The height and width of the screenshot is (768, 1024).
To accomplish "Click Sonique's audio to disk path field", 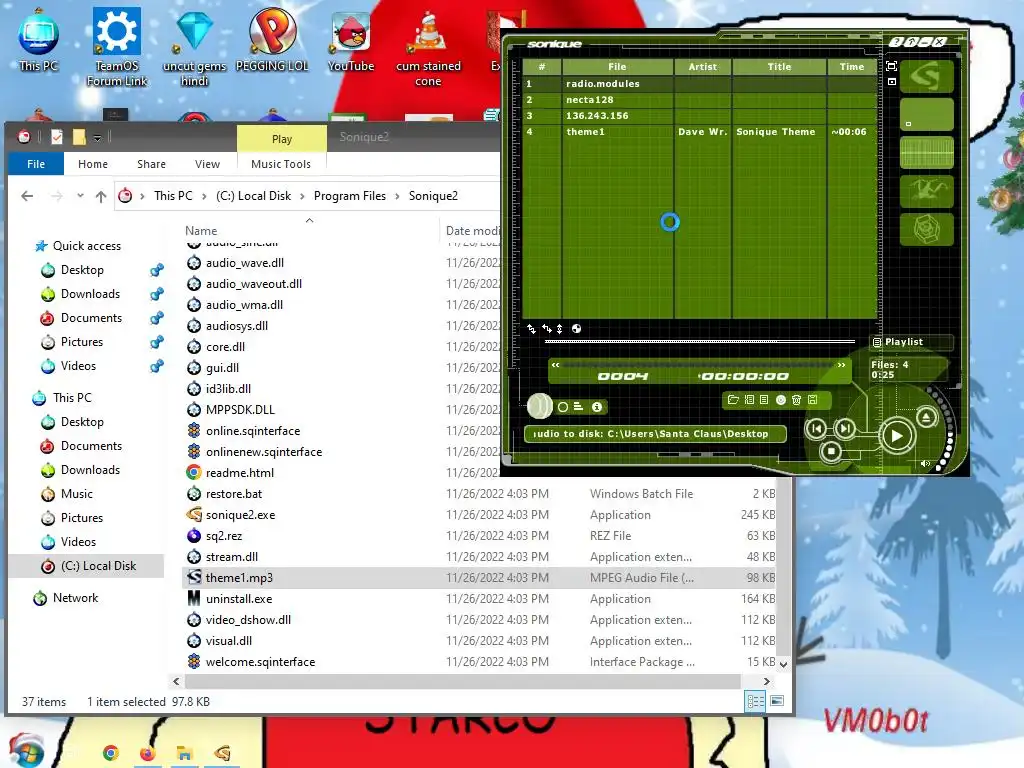I will pyautogui.click(x=655, y=434).
